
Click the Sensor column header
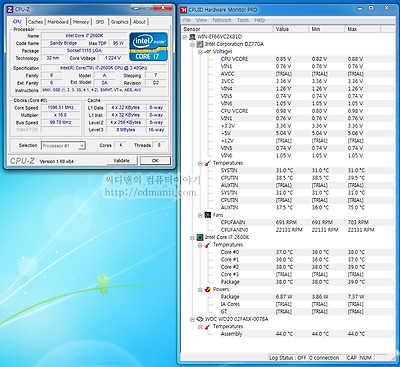tap(227, 29)
